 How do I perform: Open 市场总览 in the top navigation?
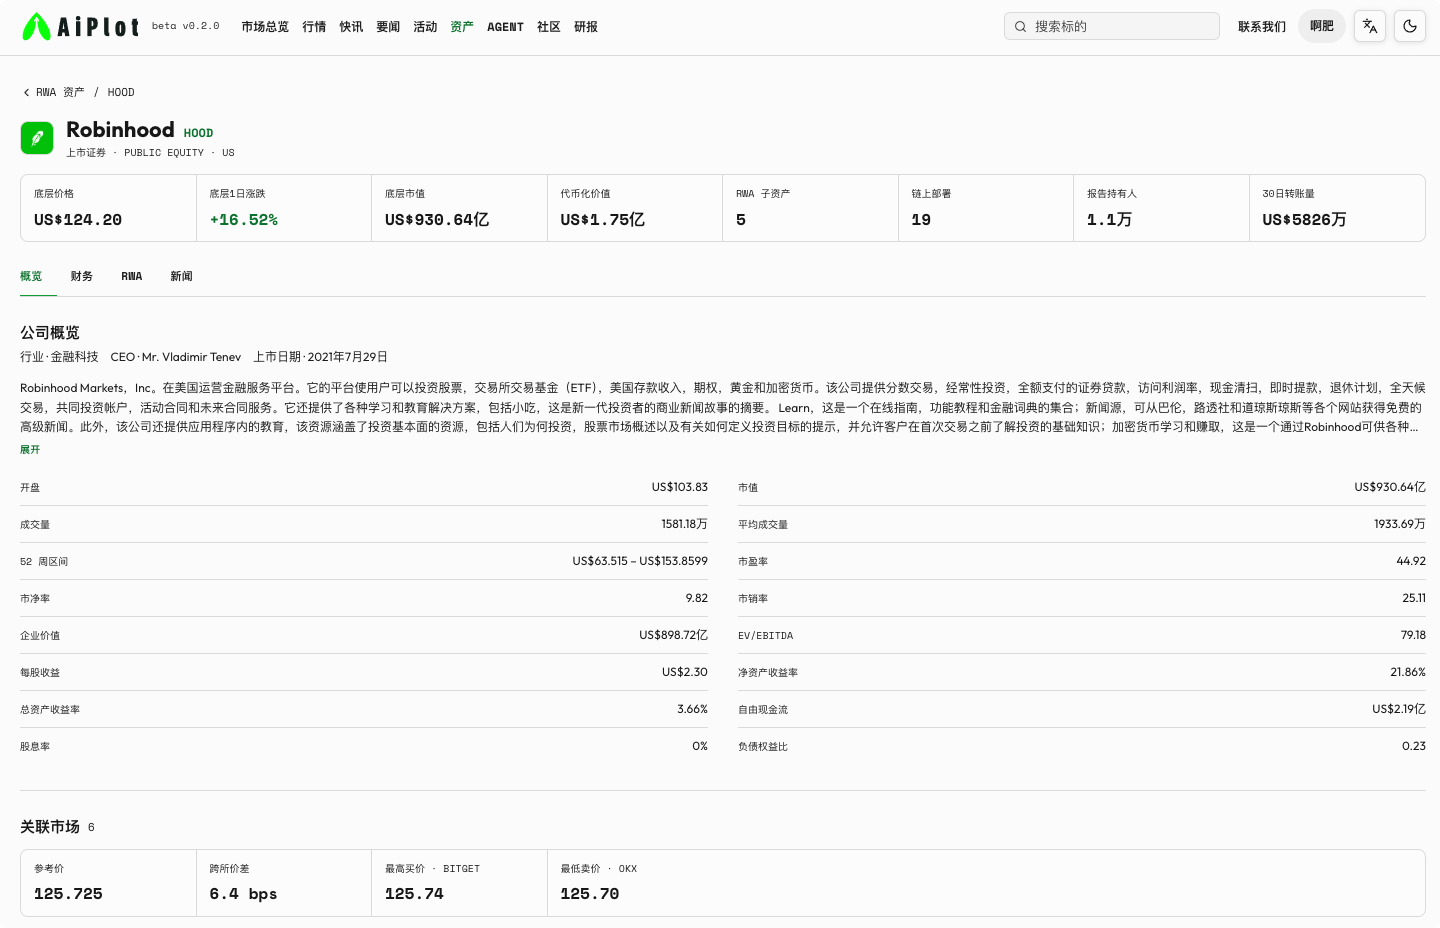[x=265, y=27]
